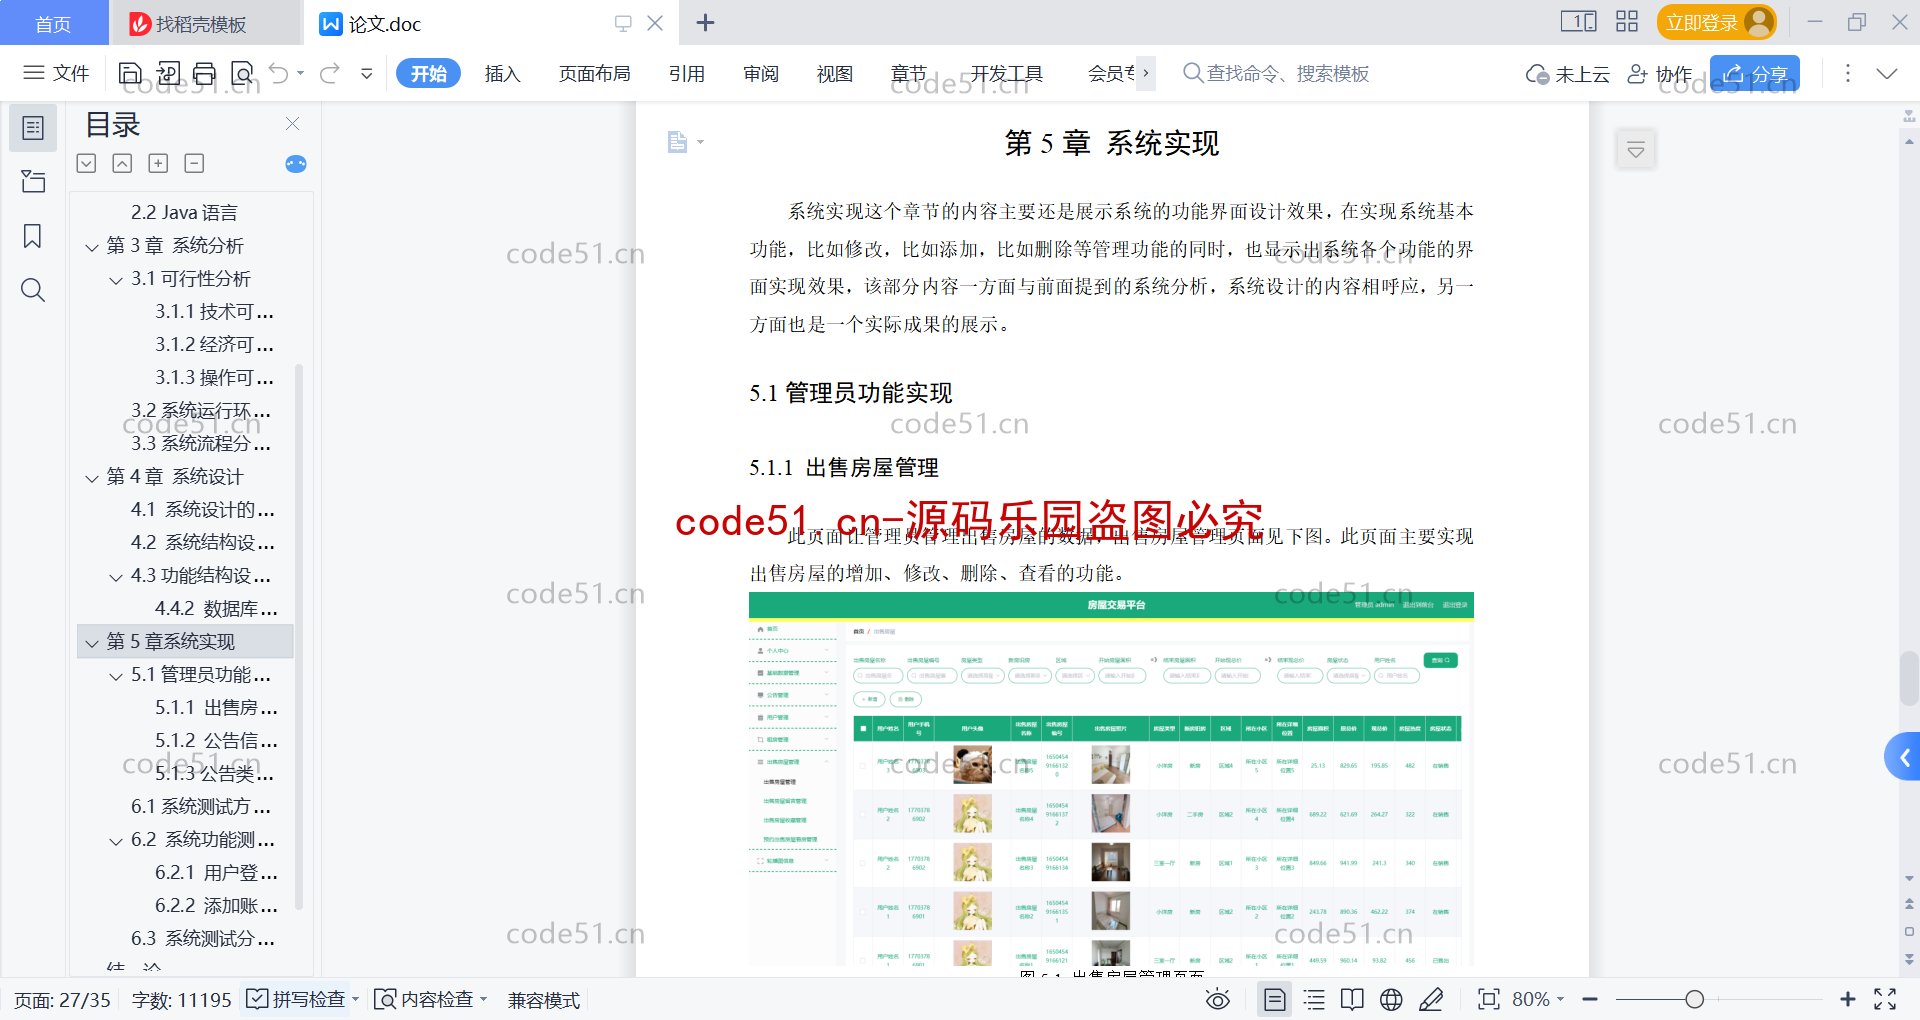The height and width of the screenshot is (1020, 1920).
Task: Click the fit page icon
Action: point(1488,999)
